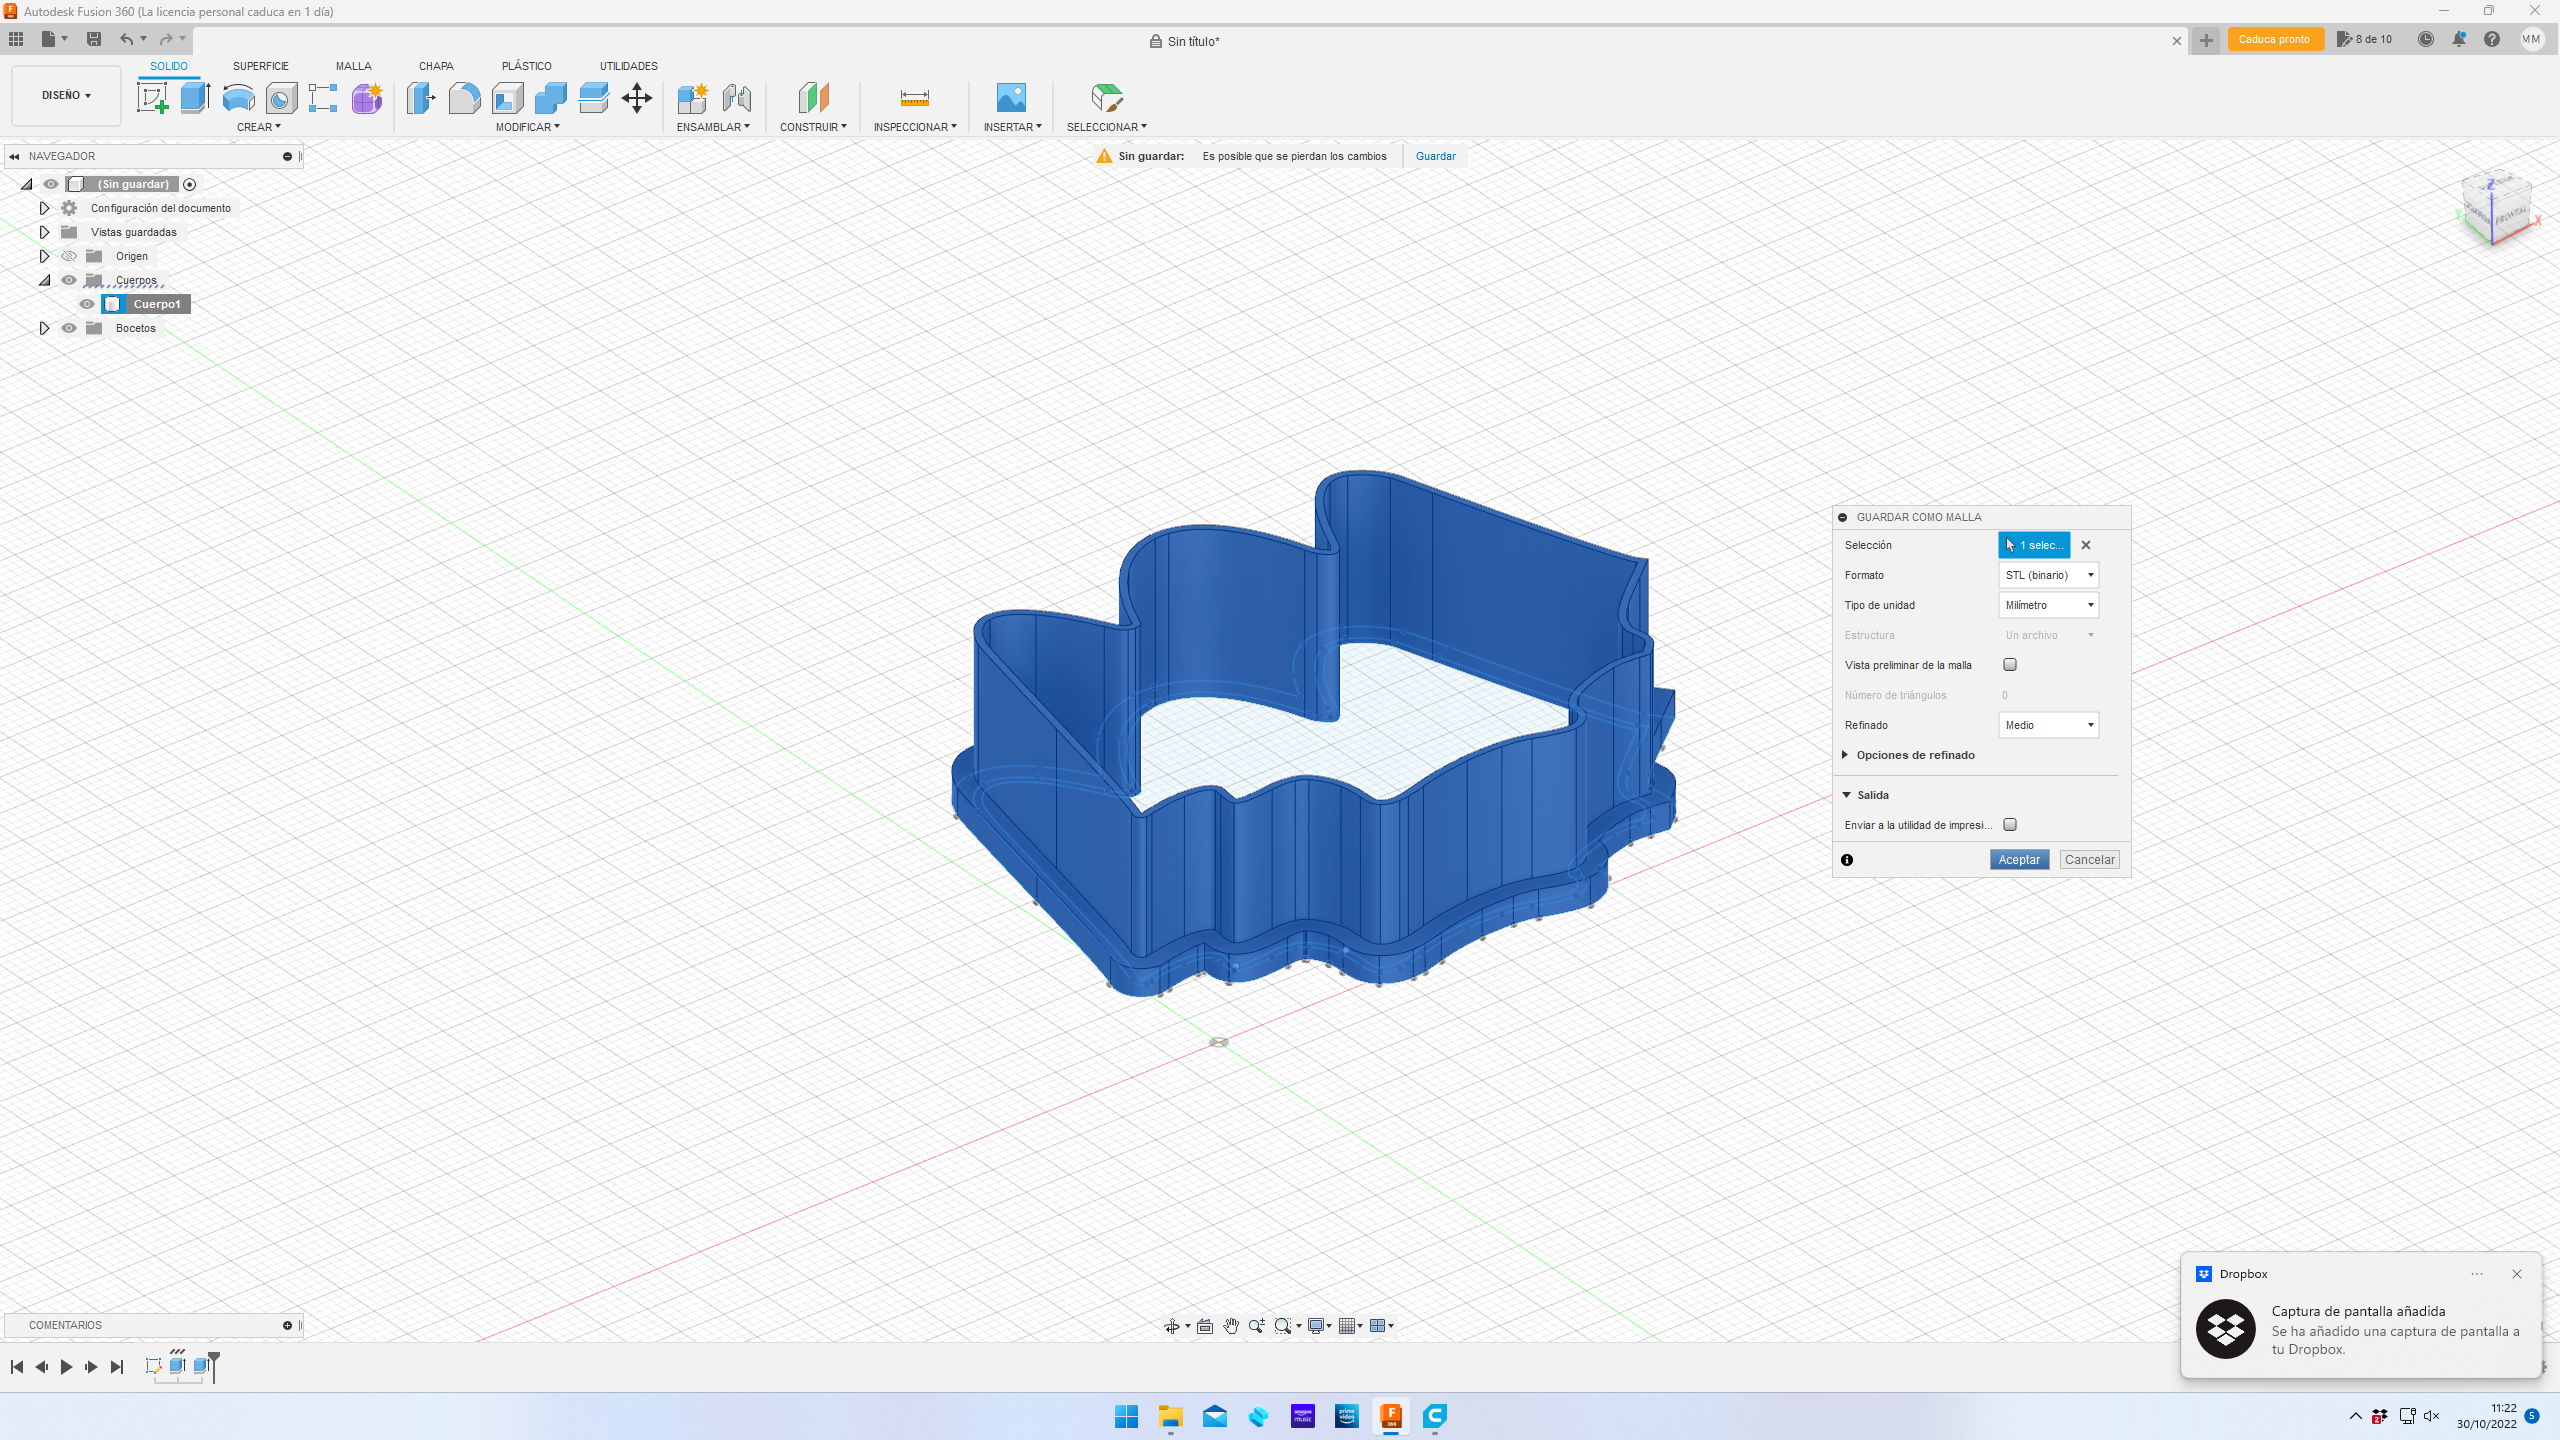The height and width of the screenshot is (1440, 2560).
Task: Open the Refinado Medio dropdown
Action: point(2048,725)
